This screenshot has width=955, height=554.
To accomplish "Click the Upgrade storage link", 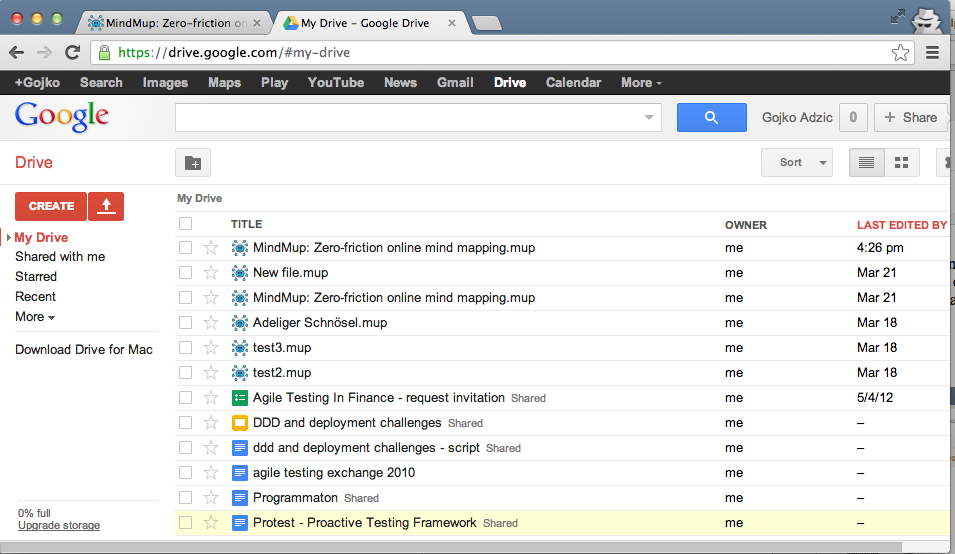I will tap(59, 525).
